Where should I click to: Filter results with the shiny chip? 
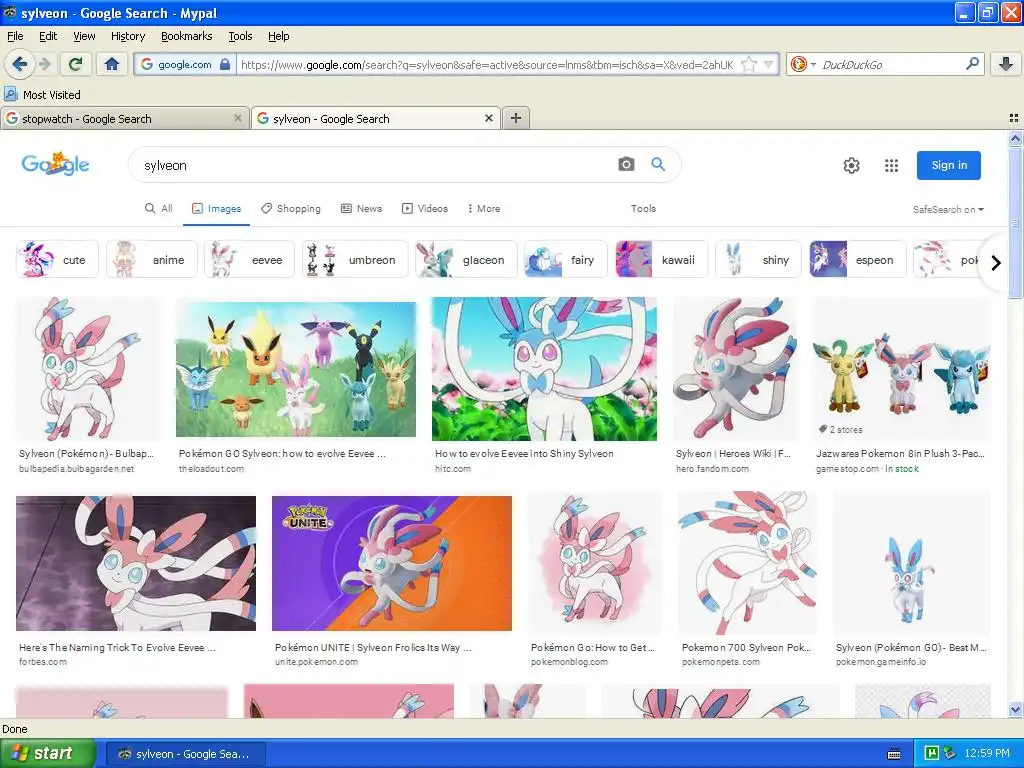point(758,259)
